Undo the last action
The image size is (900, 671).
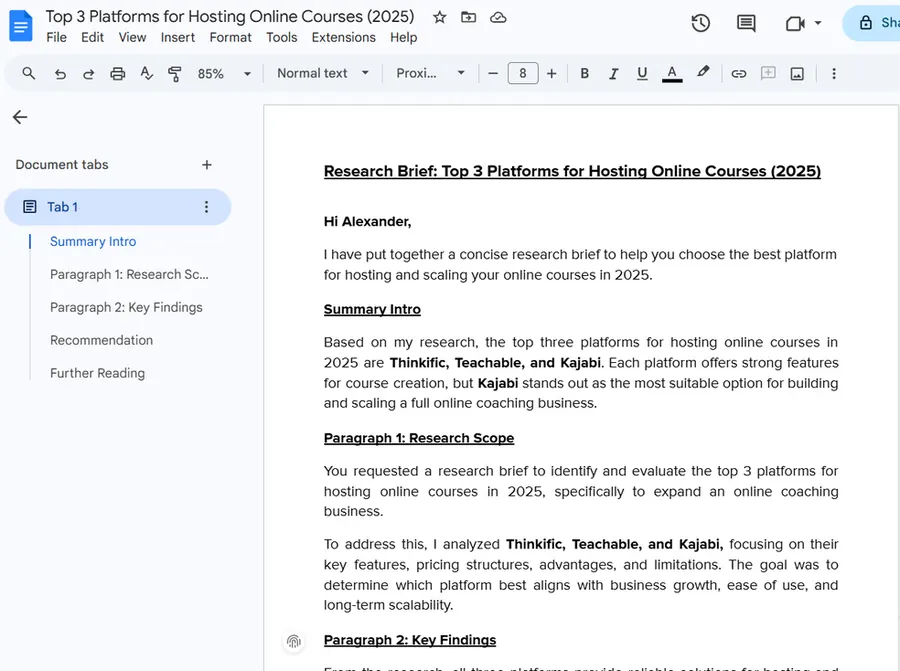(x=60, y=74)
